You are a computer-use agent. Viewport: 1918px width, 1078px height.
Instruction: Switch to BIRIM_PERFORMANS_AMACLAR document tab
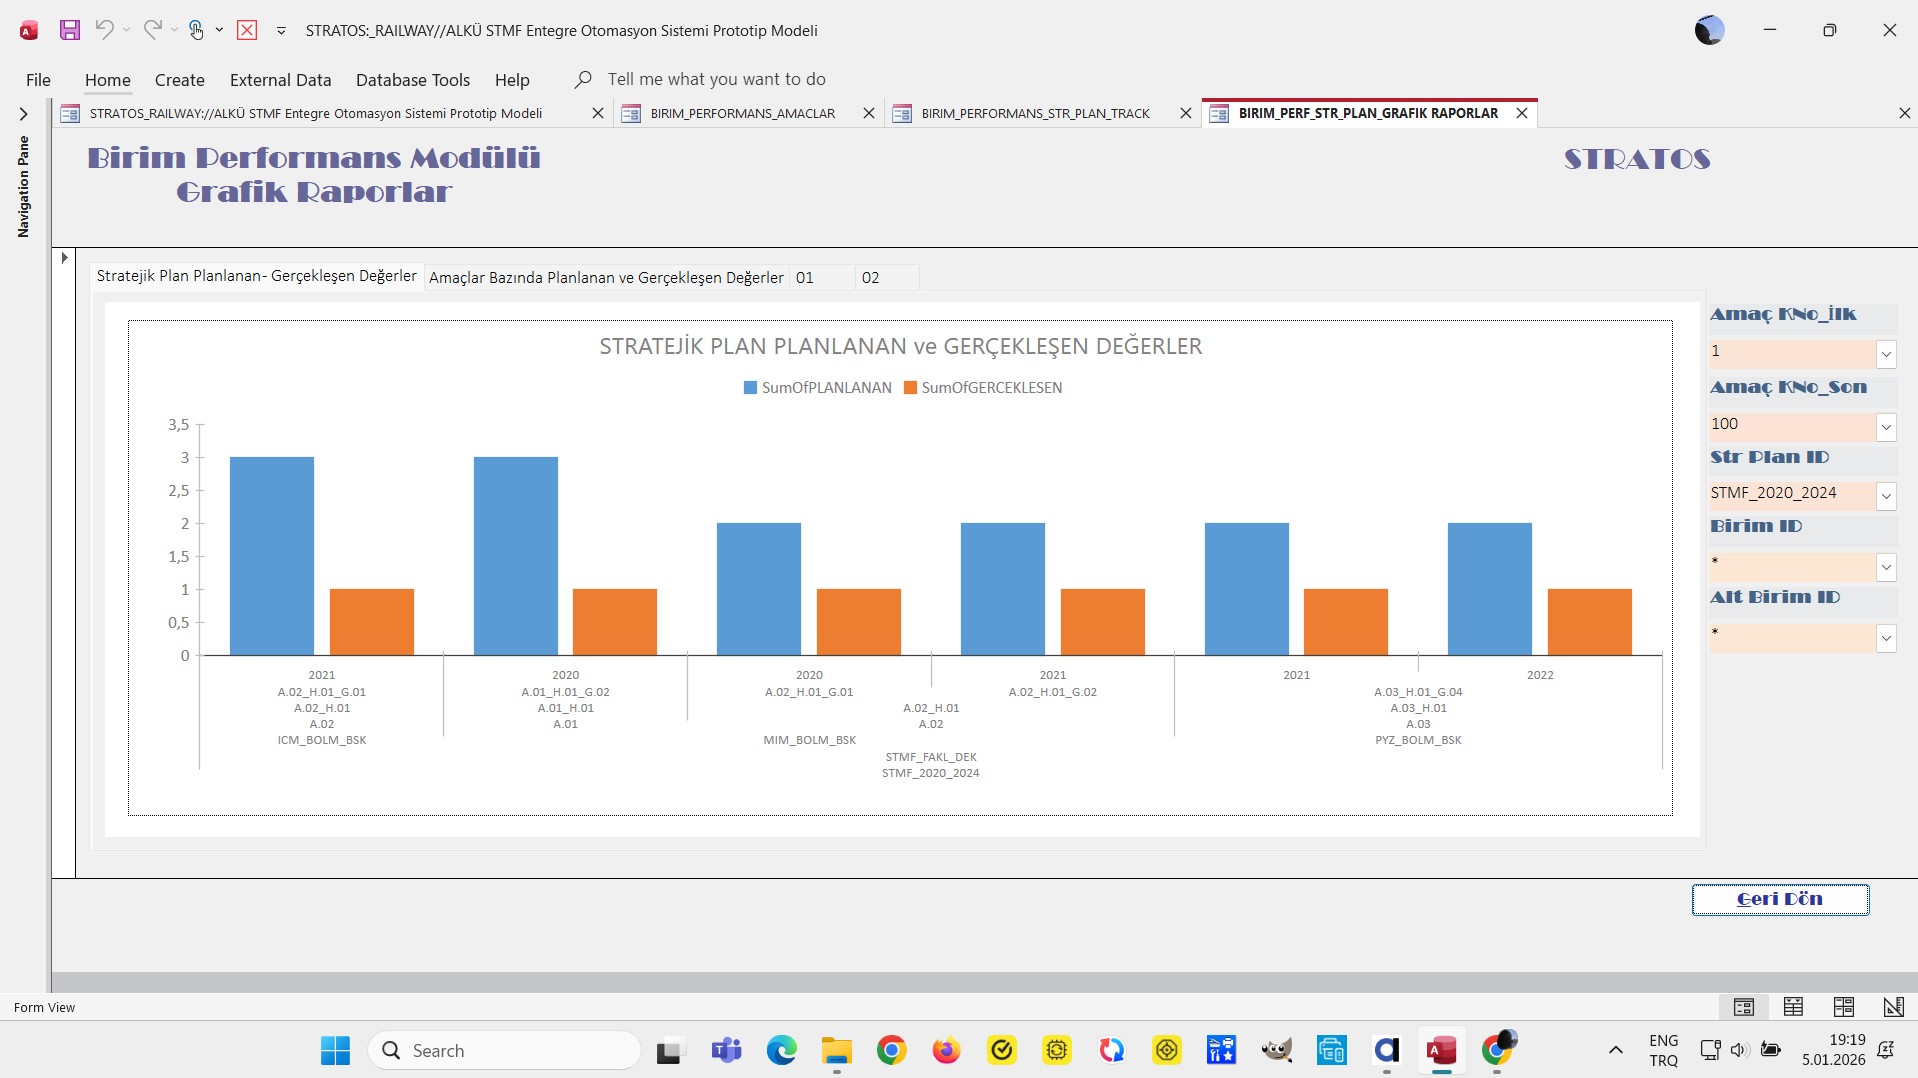[742, 114]
